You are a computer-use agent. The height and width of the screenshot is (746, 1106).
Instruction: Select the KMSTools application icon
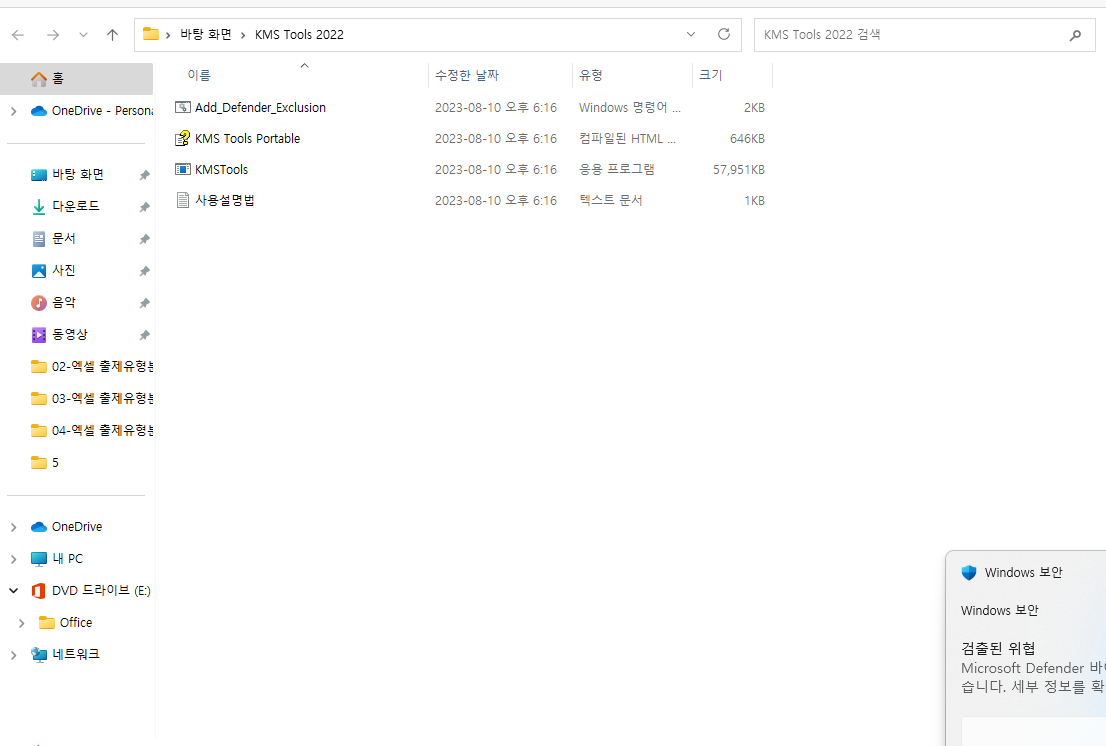[x=183, y=169]
